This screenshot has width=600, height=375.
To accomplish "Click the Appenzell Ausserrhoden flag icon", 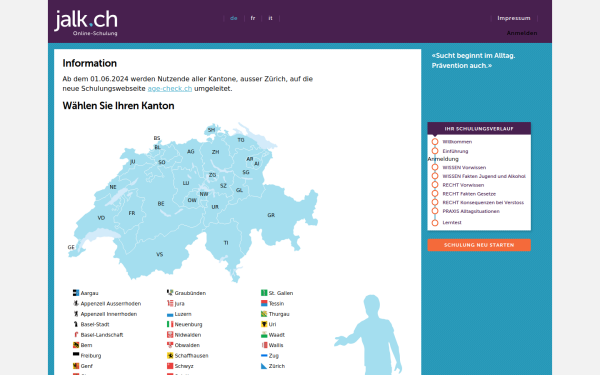I will [76, 303].
